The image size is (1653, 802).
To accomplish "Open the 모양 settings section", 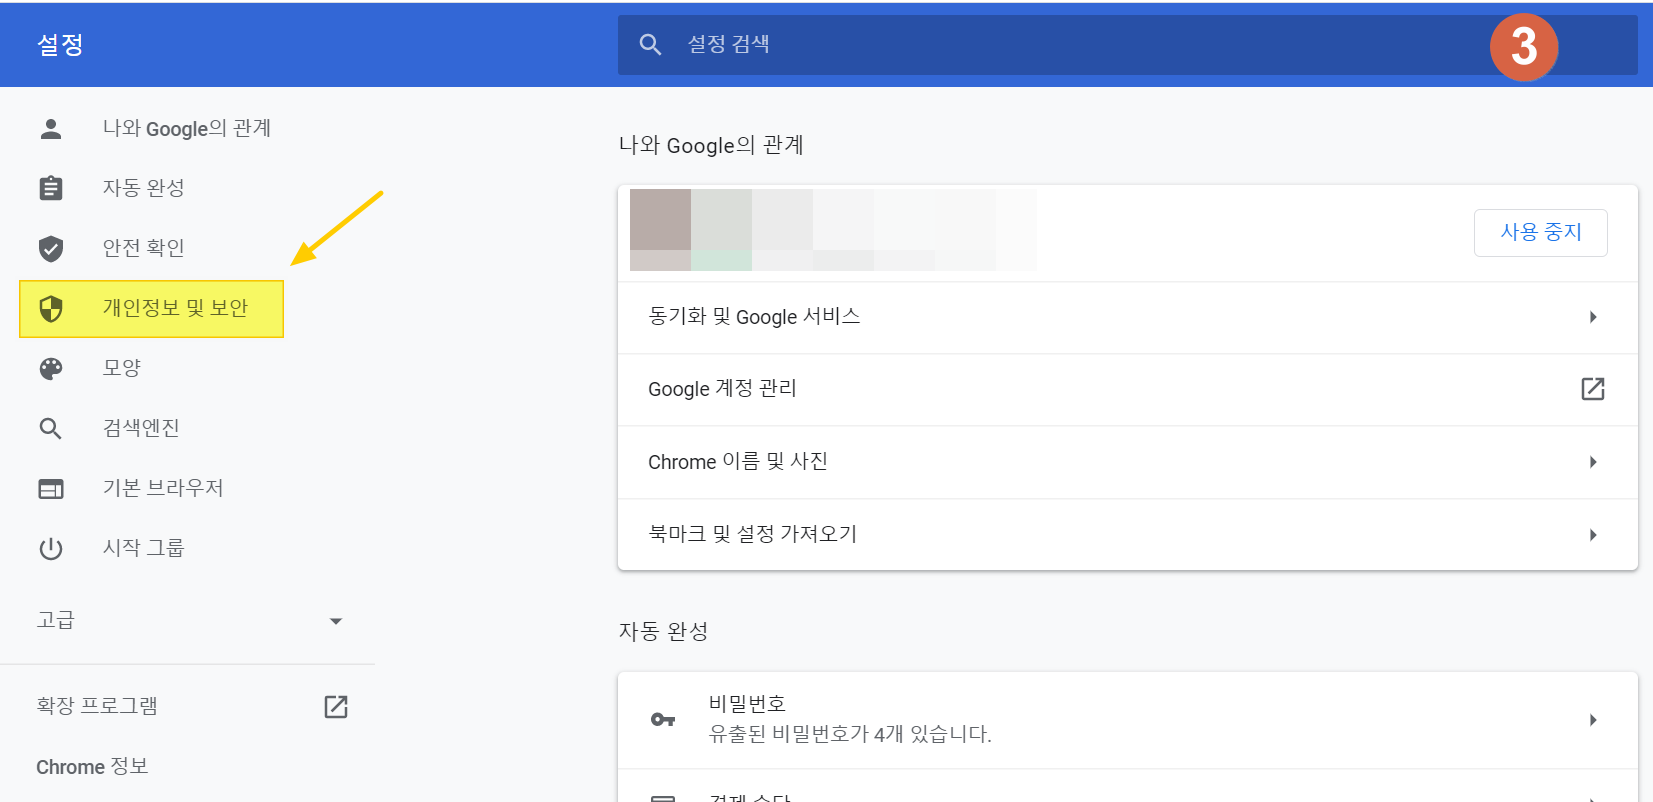I will coord(121,368).
